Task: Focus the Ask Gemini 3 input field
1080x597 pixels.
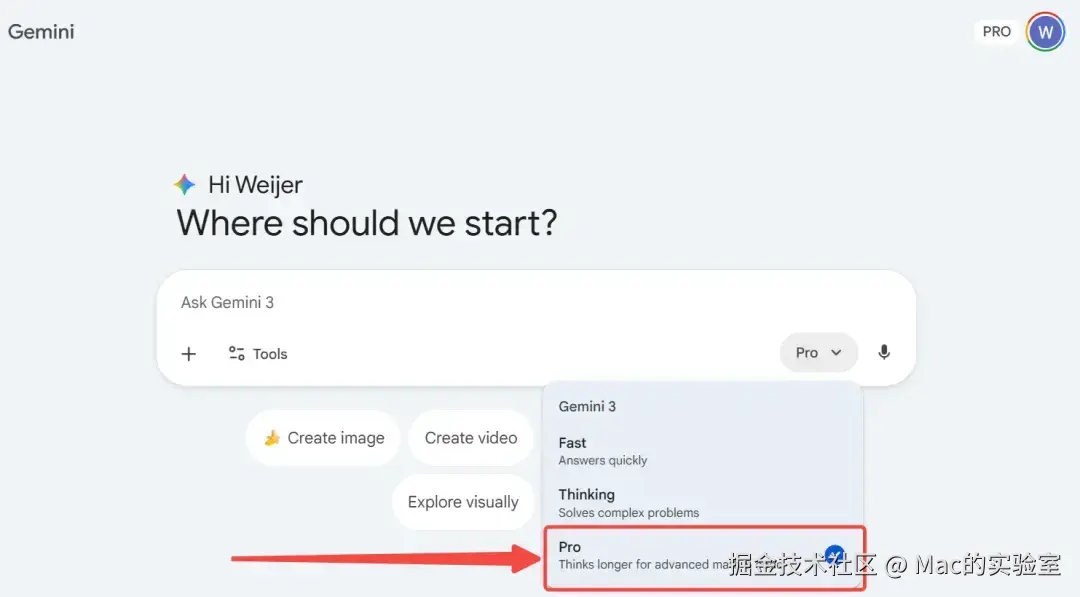Action: pyautogui.click(x=500, y=302)
